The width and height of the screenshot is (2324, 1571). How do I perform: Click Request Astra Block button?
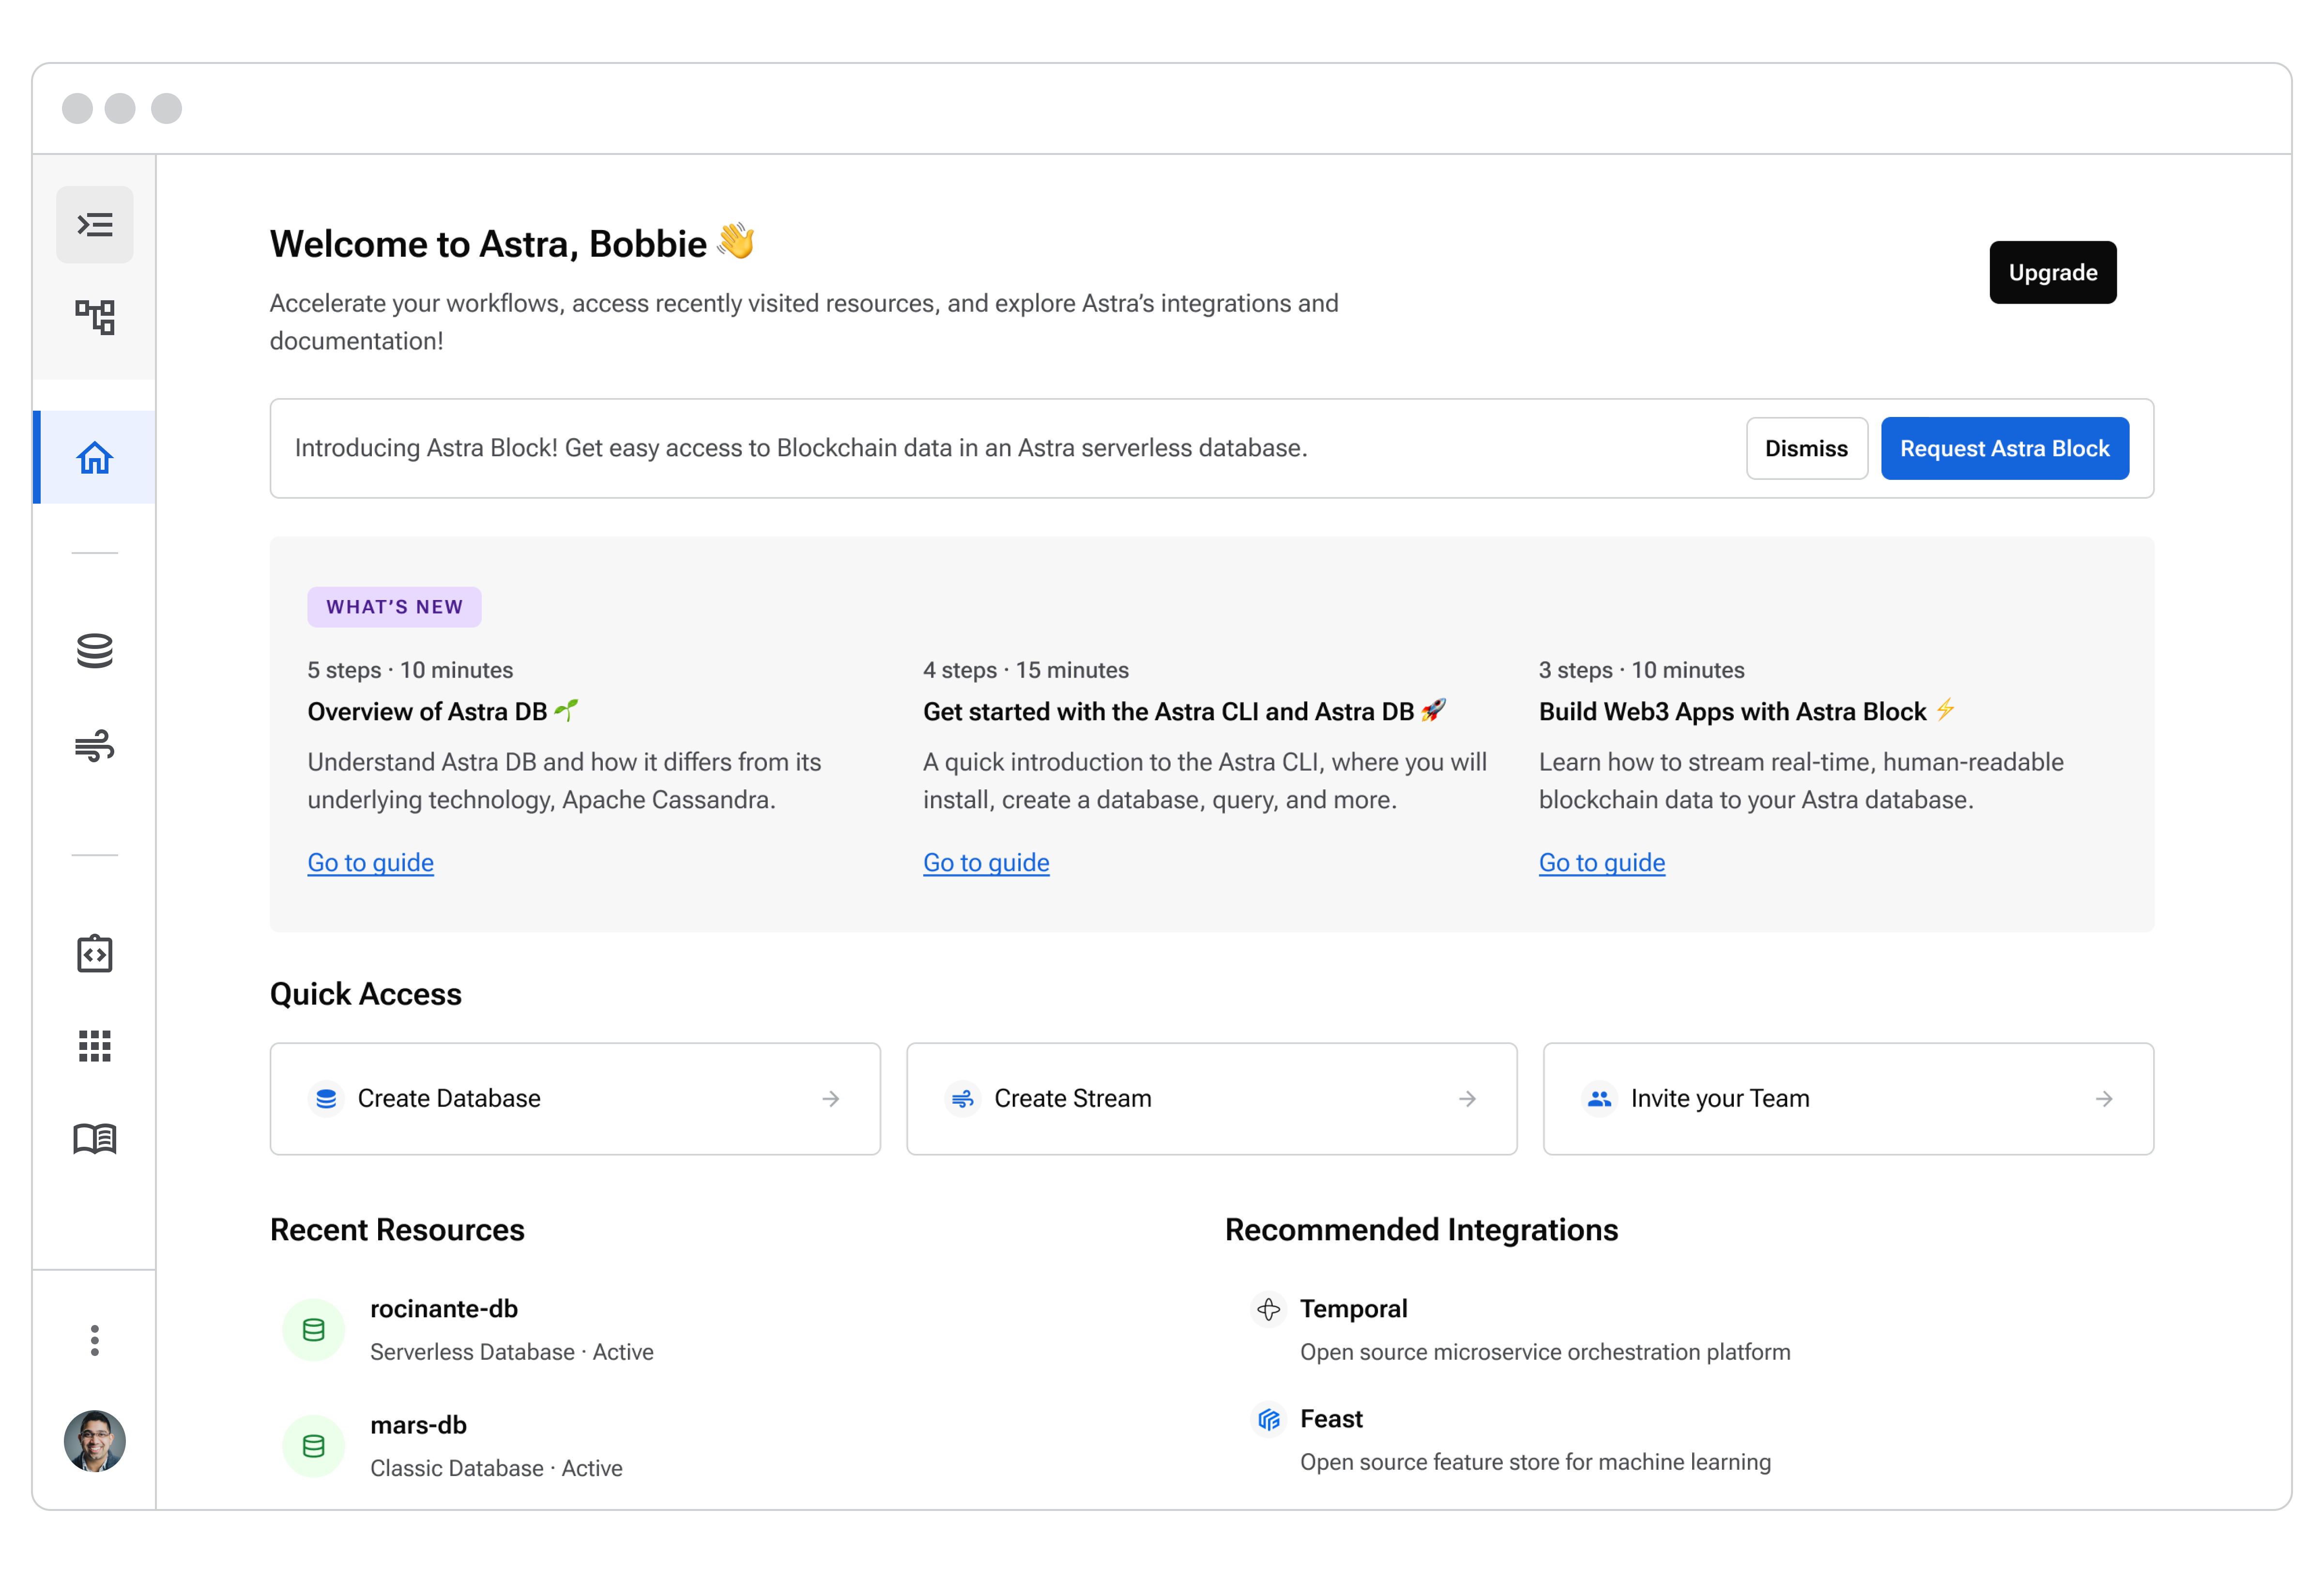pyautogui.click(x=2004, y=448)
